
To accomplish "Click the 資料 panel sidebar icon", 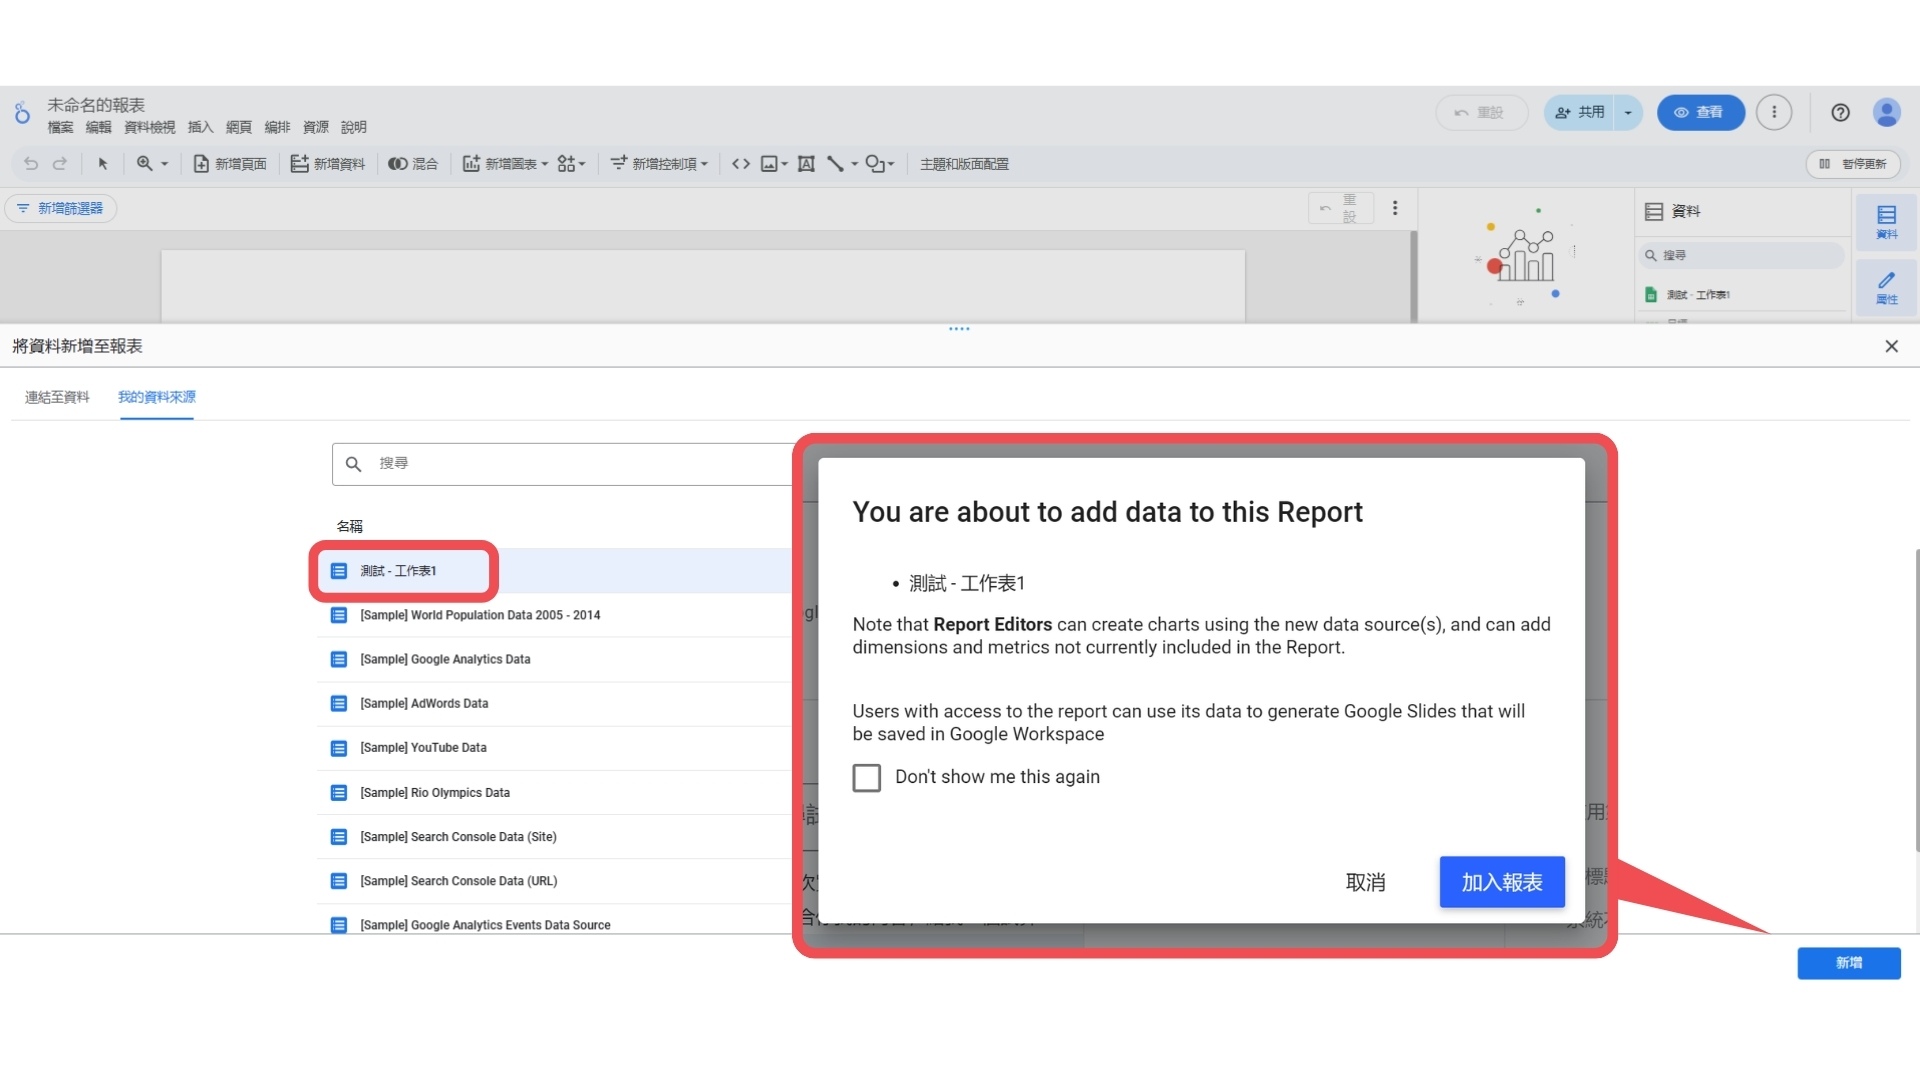I will (x=1886, y=221).
